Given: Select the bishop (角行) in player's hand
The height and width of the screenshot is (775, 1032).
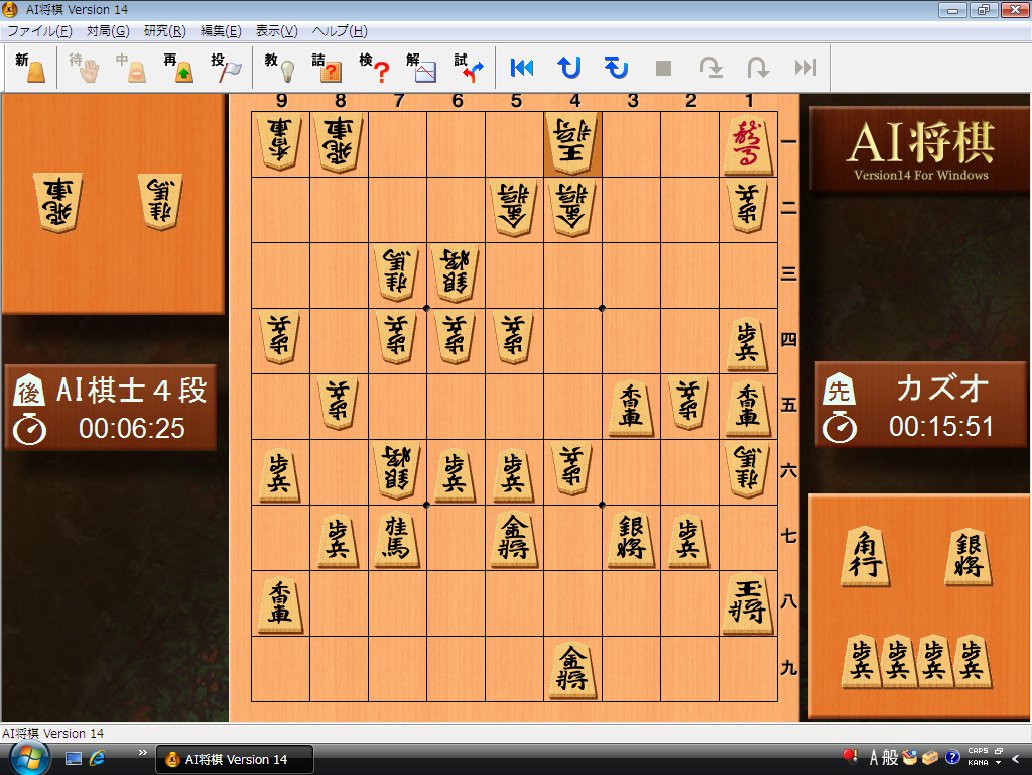Looking at the screenshot, I should click(865, 556).
